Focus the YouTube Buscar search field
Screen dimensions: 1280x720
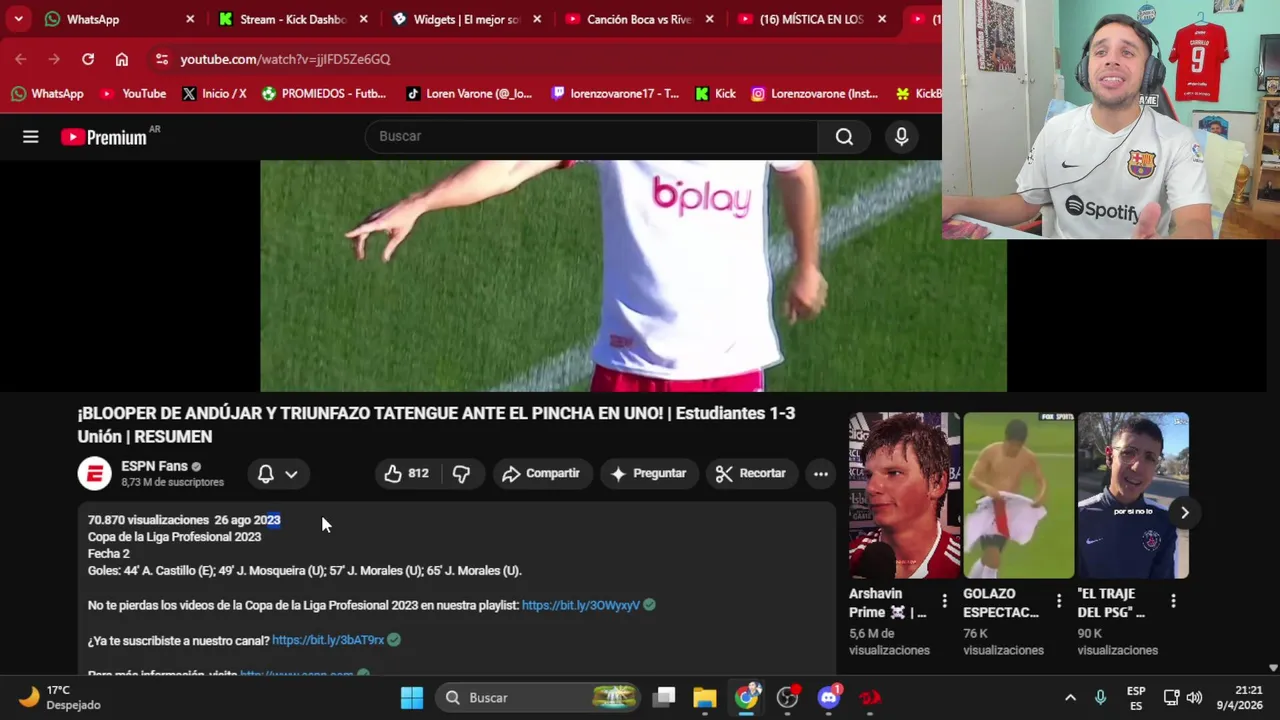(x=592, y=136)
